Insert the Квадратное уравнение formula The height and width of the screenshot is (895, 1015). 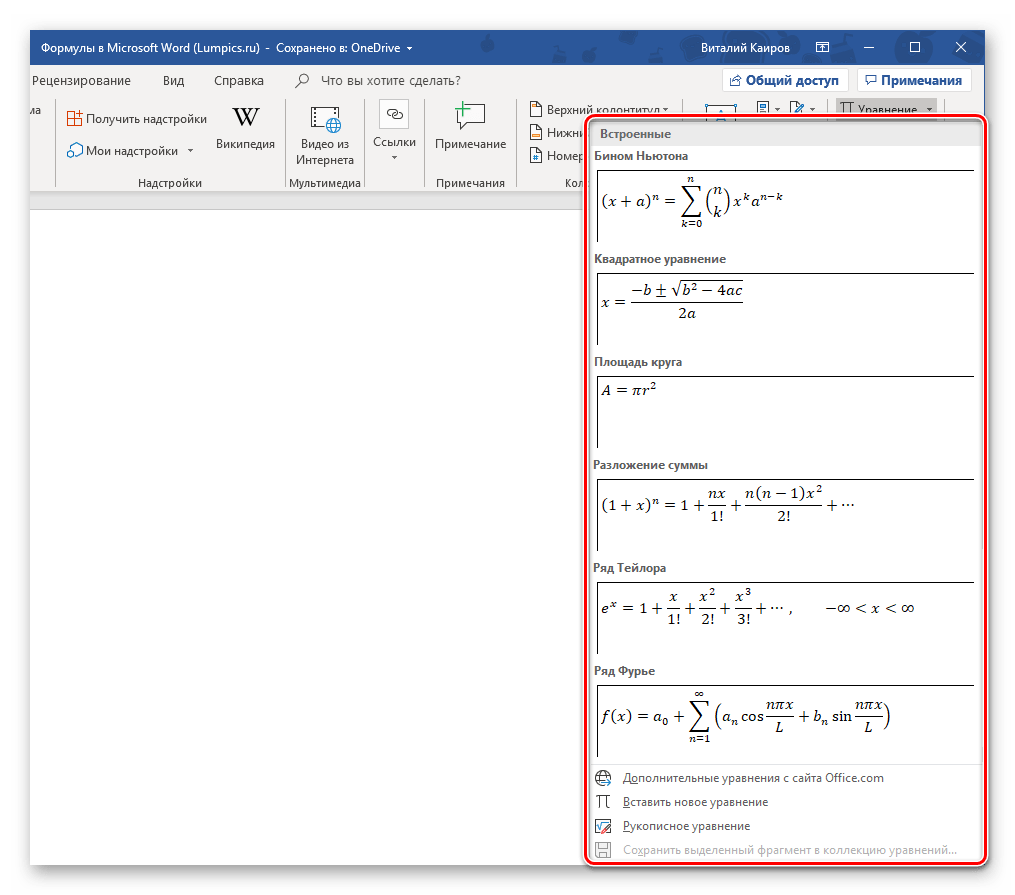pos(785,308)
